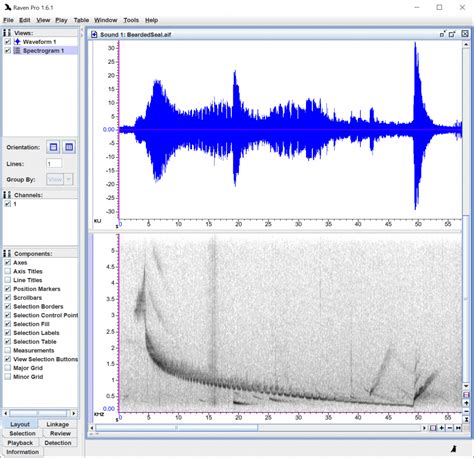
Task: Click the sound window icon beside 'Sound 1: BeardedSeal.aif'
Action: point(94,34)
